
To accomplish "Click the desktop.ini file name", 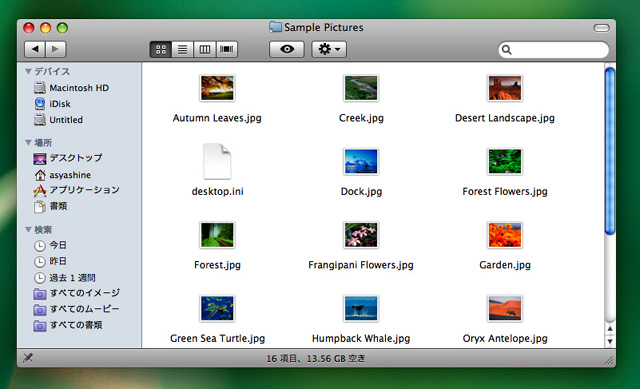I will point(218,191).
